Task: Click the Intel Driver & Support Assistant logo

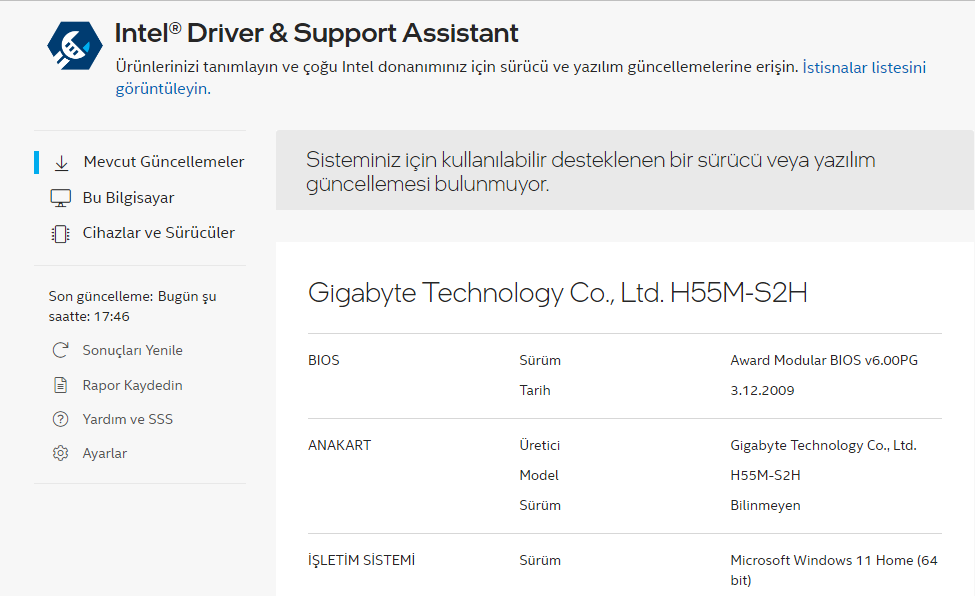Action: point(76,44)
